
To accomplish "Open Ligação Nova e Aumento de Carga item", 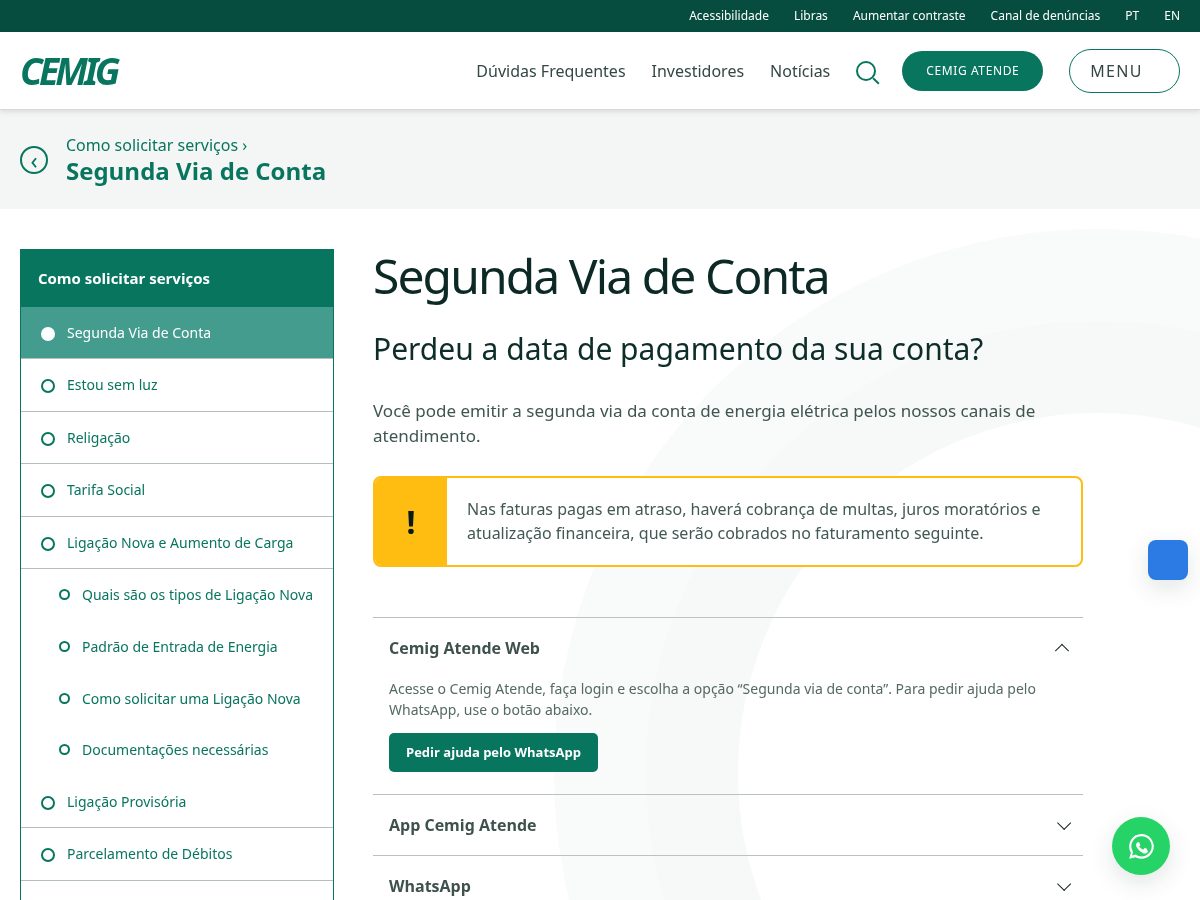I will click(x=177, y=543).
